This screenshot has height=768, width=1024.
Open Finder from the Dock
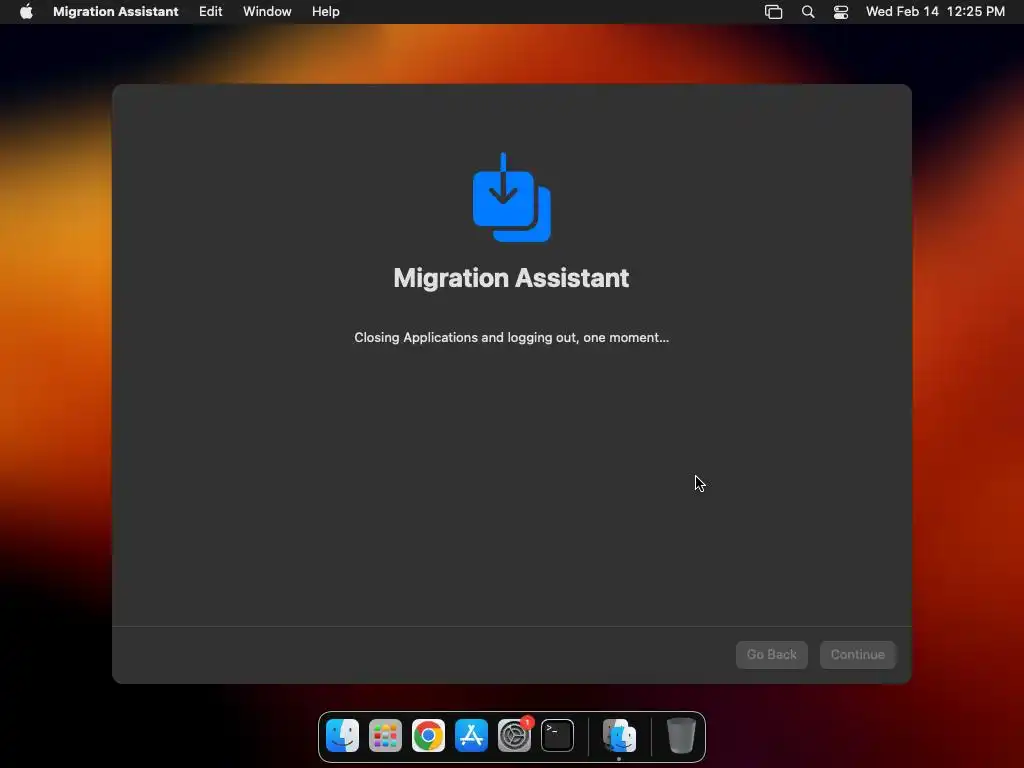(342, 736)
